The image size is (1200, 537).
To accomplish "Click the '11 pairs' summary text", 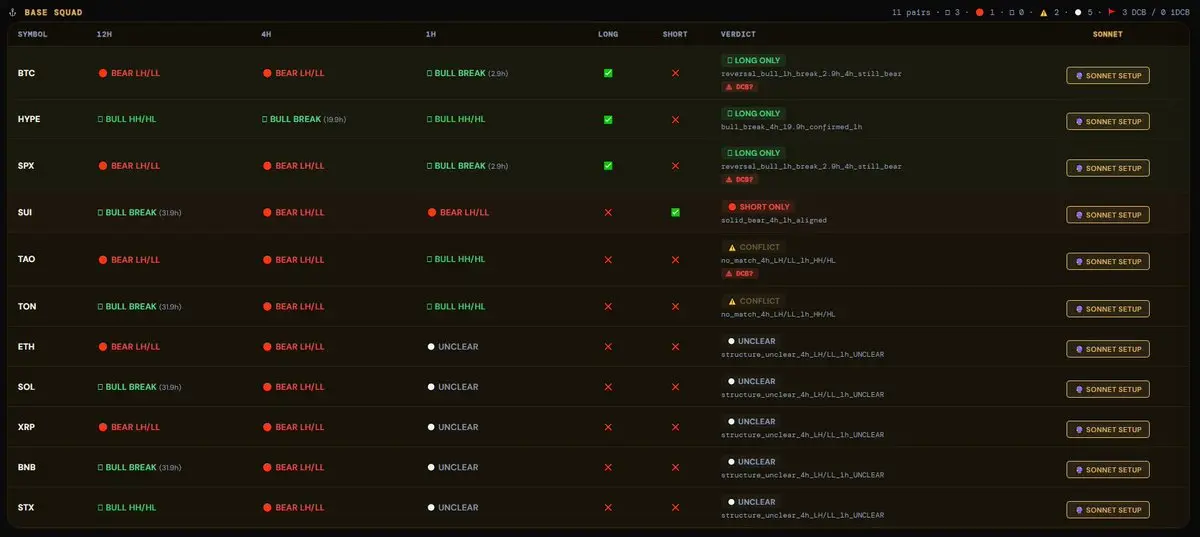I will pyautogui.click(x=913, y=12).
